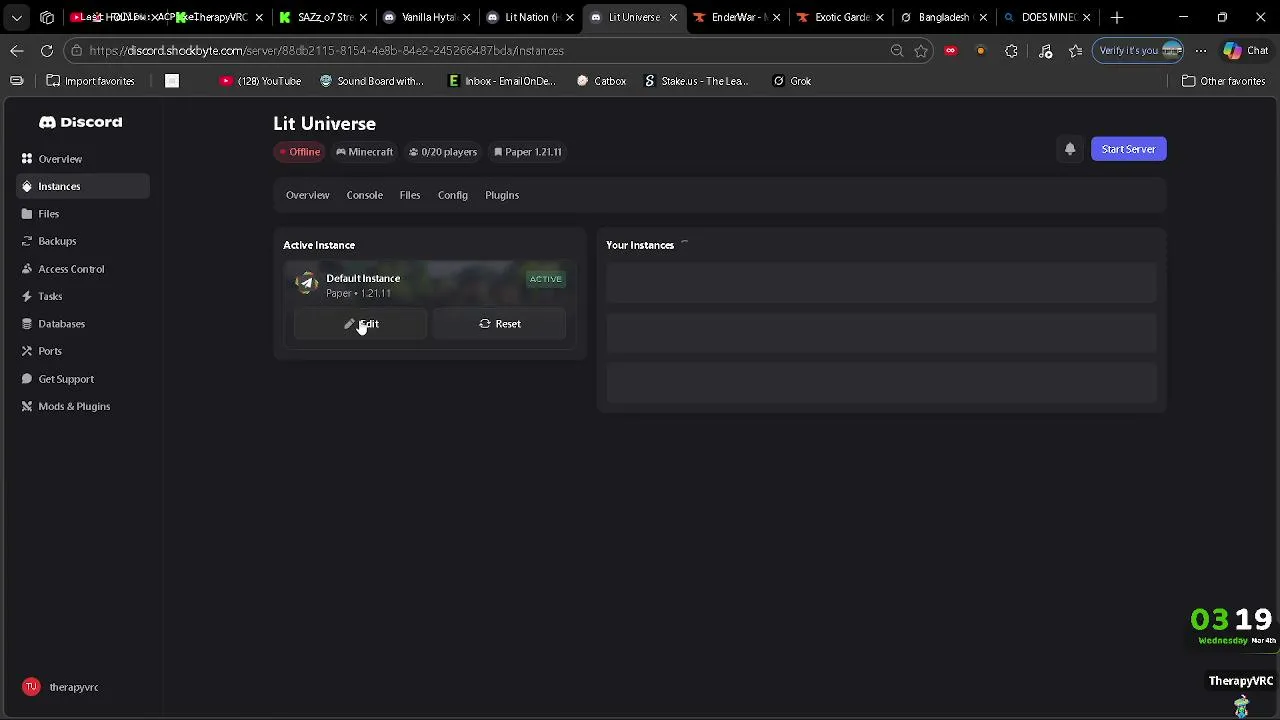The width and height of the screenshot is (1280, 720).
Task: Click Verify it's you profile button
Action: [1139, 50]
